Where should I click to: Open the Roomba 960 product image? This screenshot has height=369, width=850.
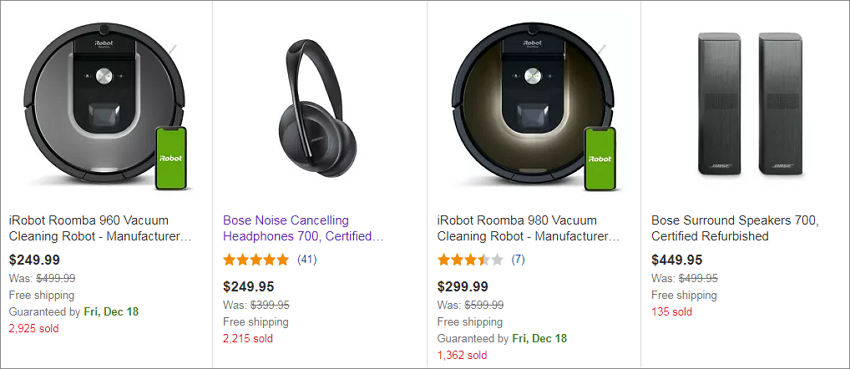(105, 107)
